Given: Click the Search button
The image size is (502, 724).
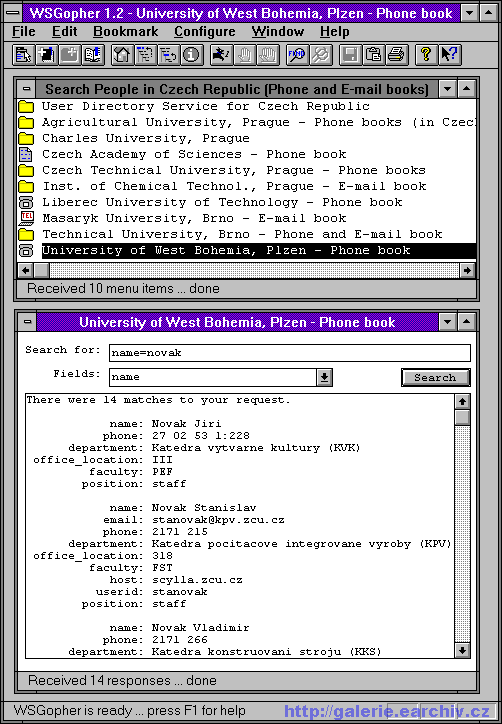Looking at the screenshot, I should [435, 378].
